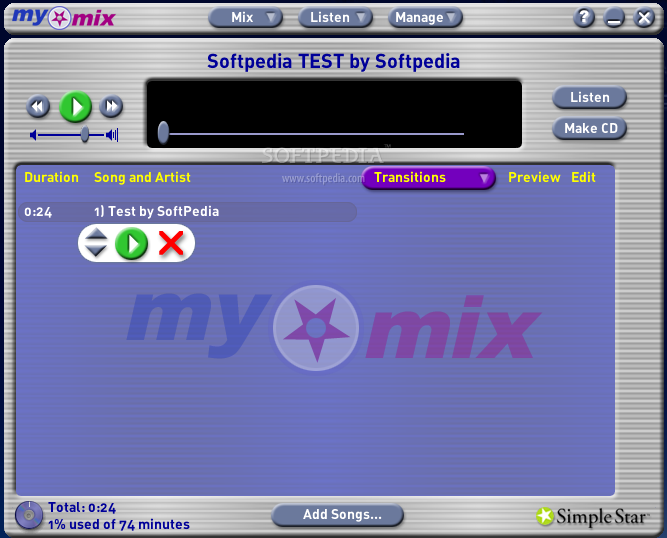Screen dimensions: 667x538
Task: Minimize the MyMix window
Action: point(614,18)
